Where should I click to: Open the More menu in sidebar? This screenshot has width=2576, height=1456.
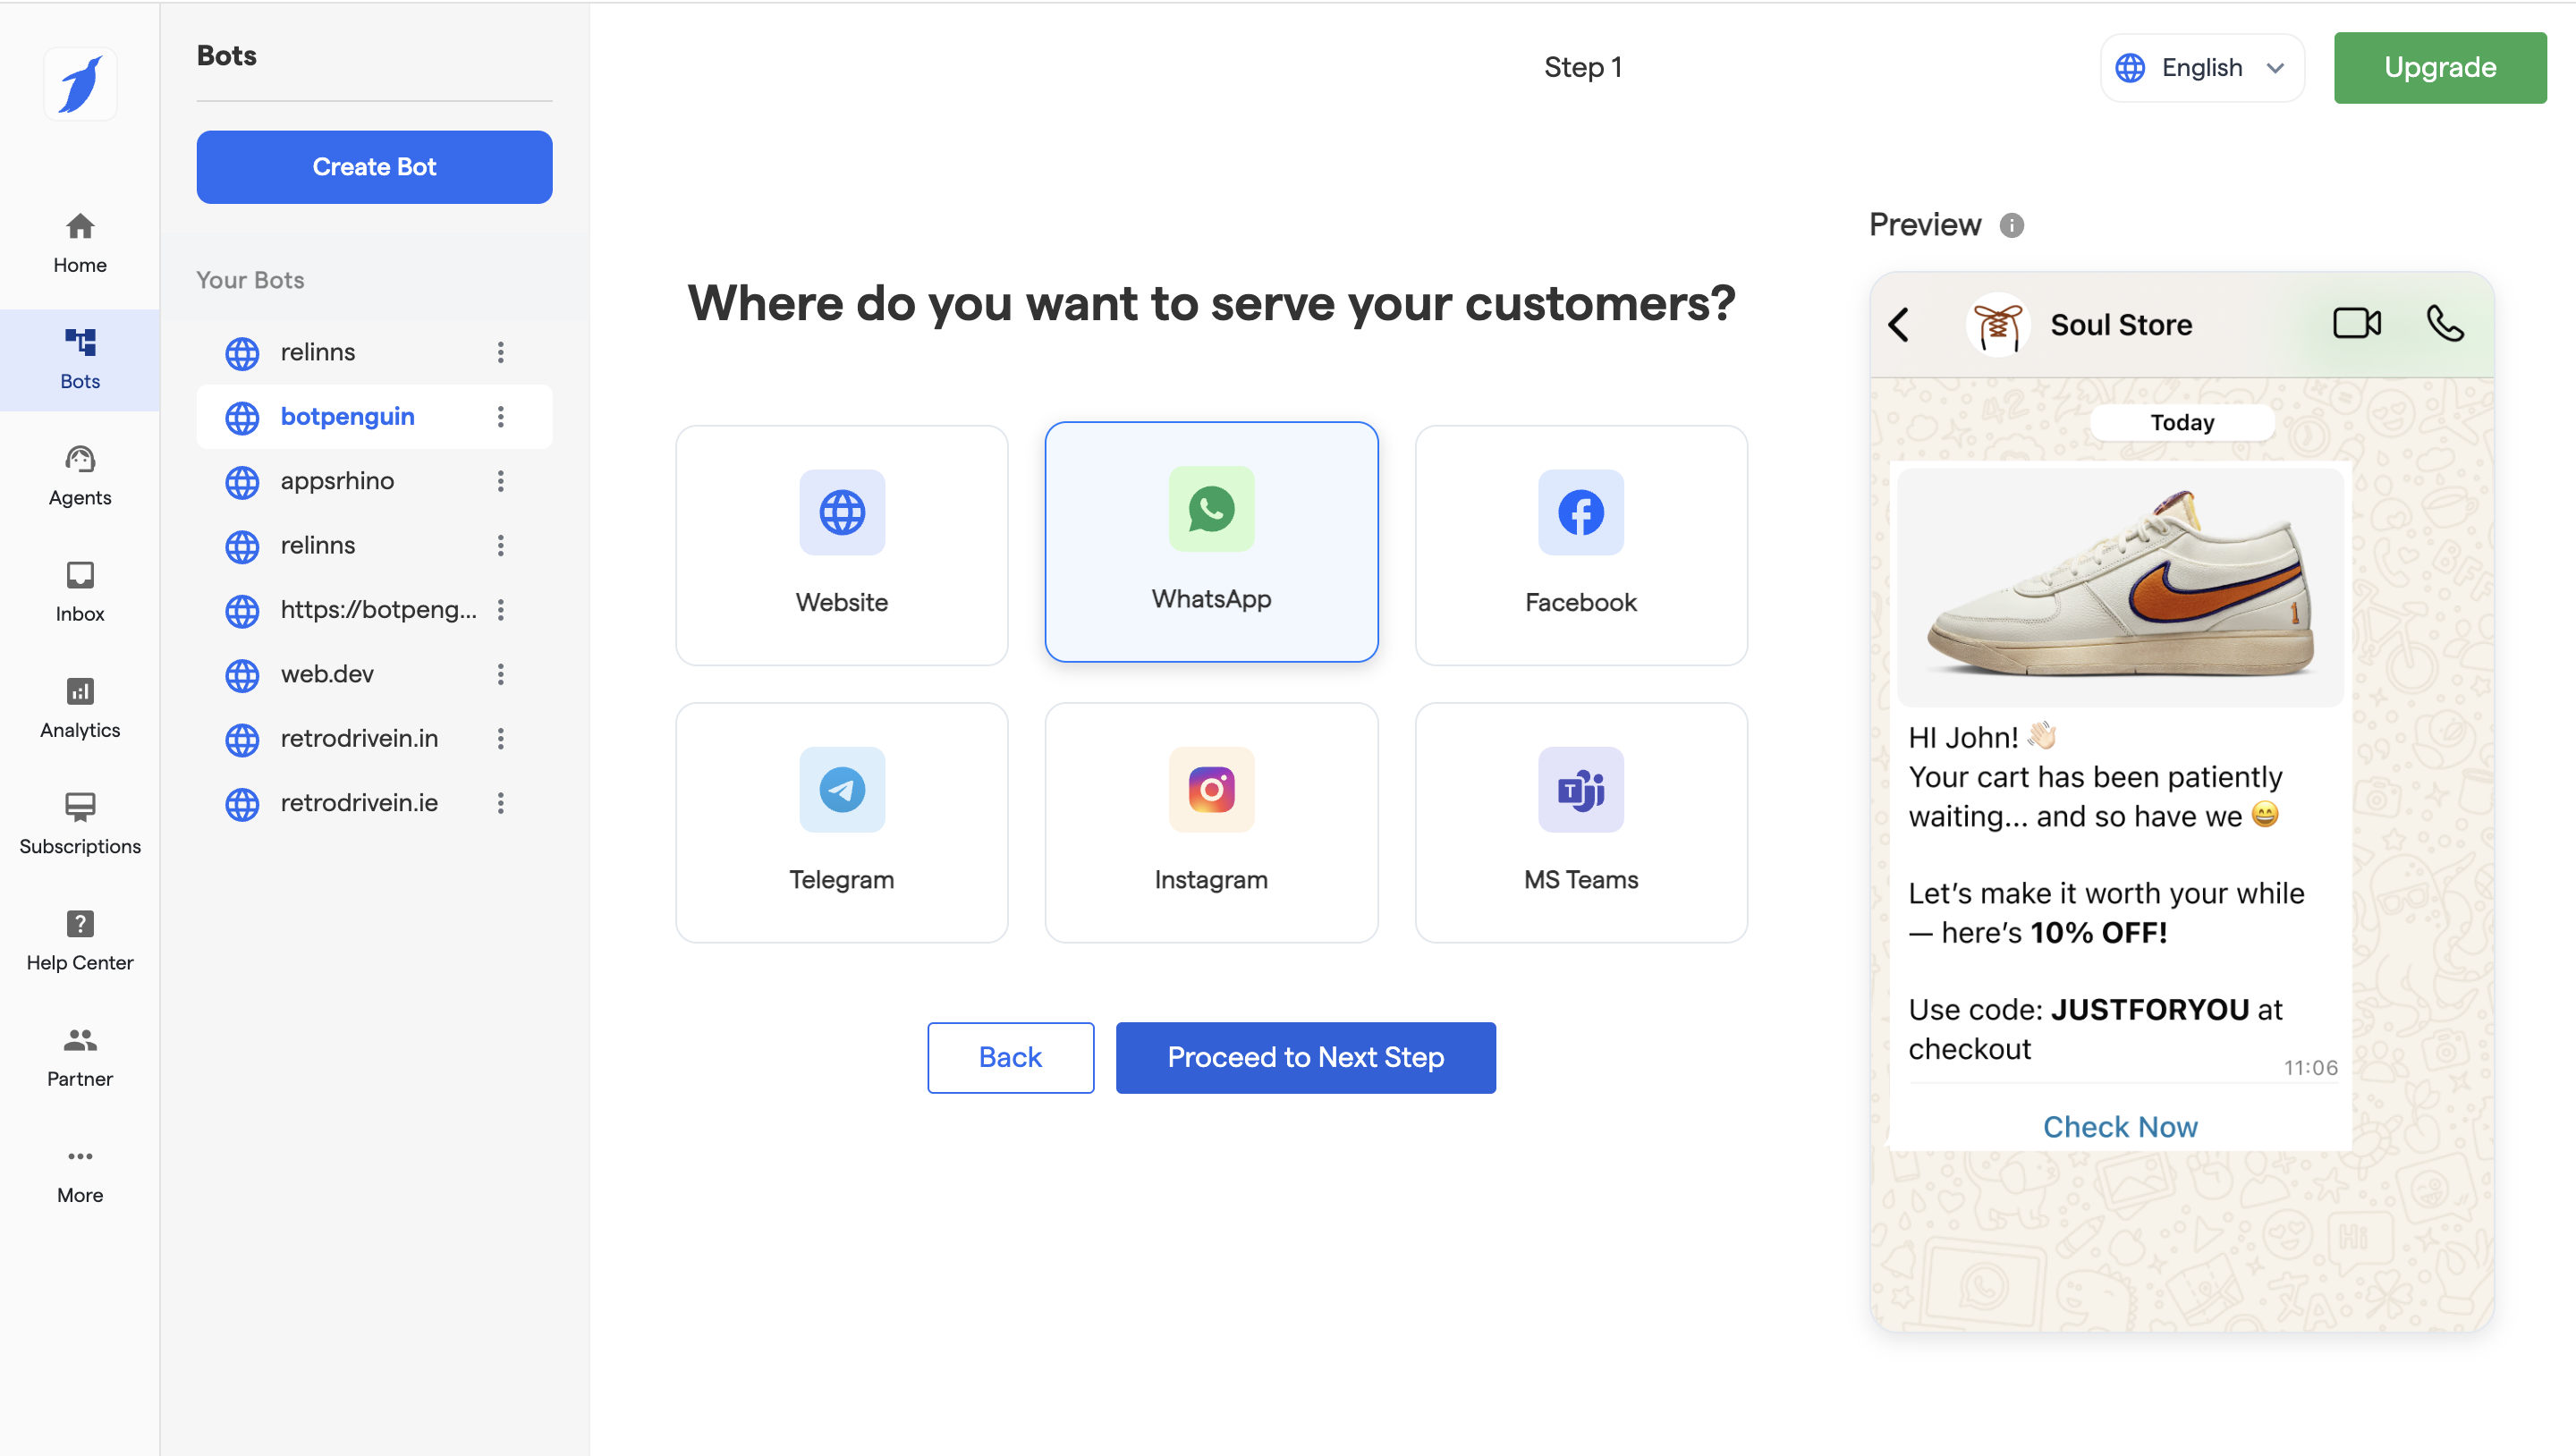[80, 1173]
